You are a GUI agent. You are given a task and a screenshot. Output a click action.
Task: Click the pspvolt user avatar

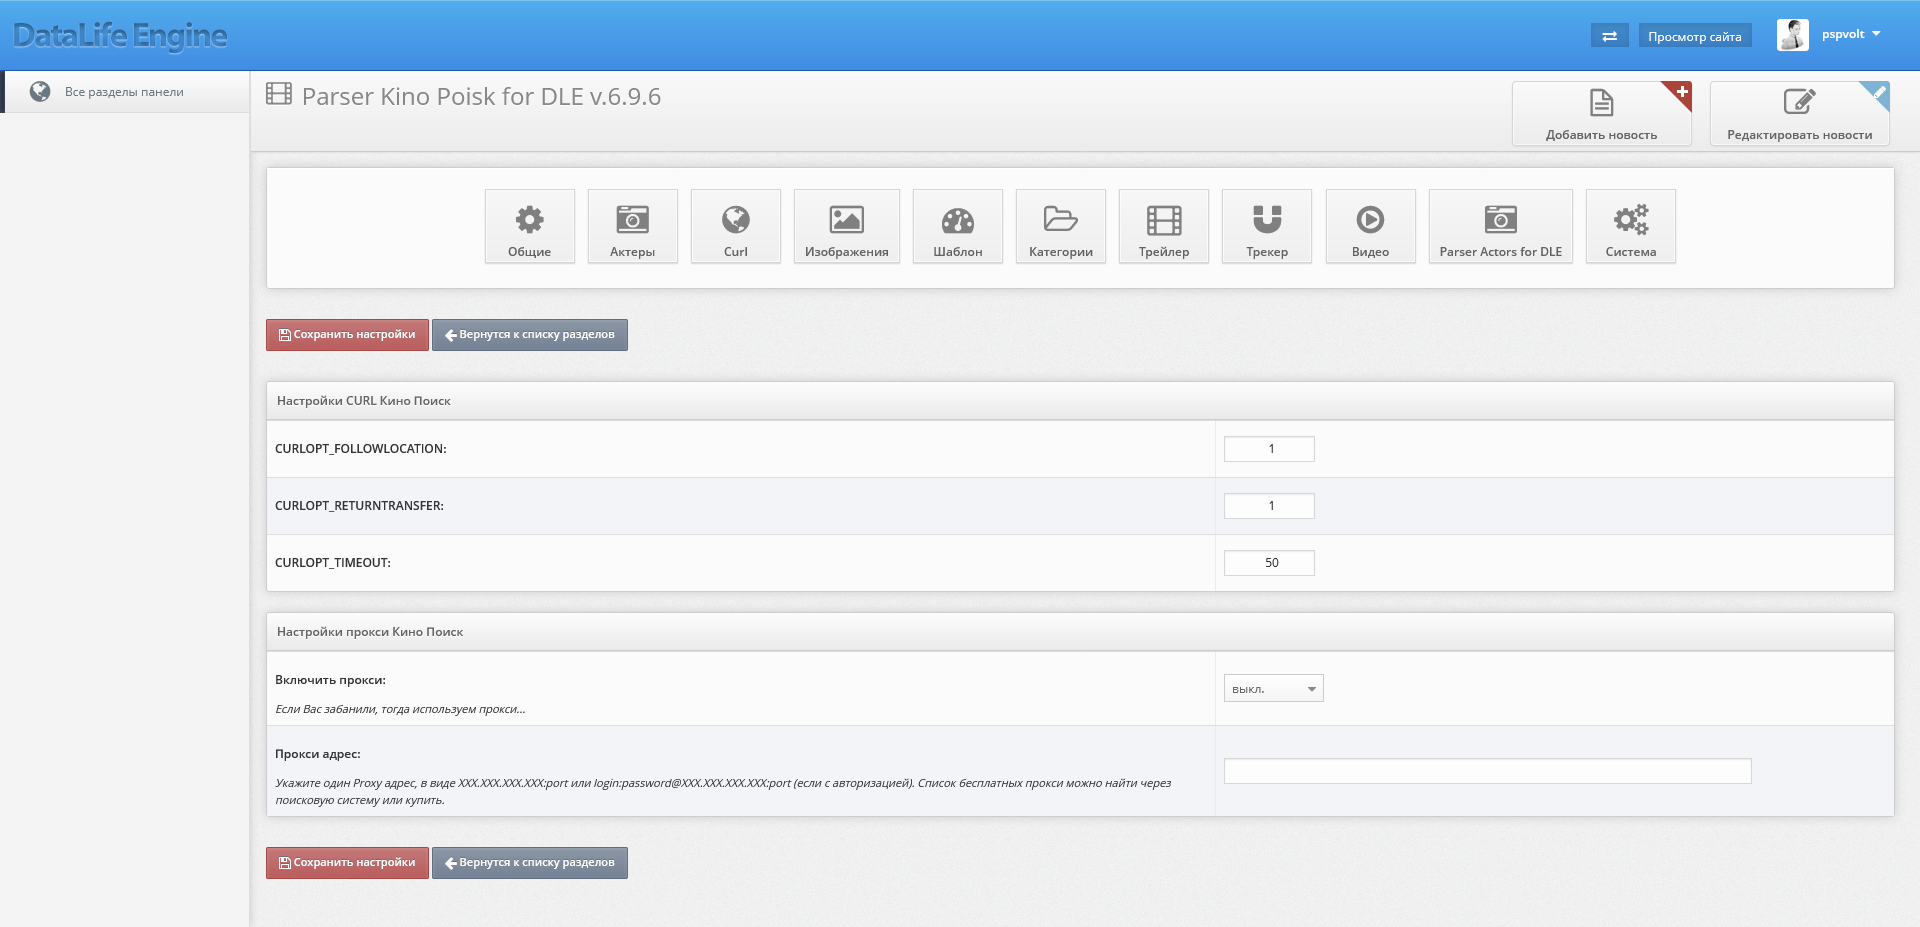(1792, 35)
